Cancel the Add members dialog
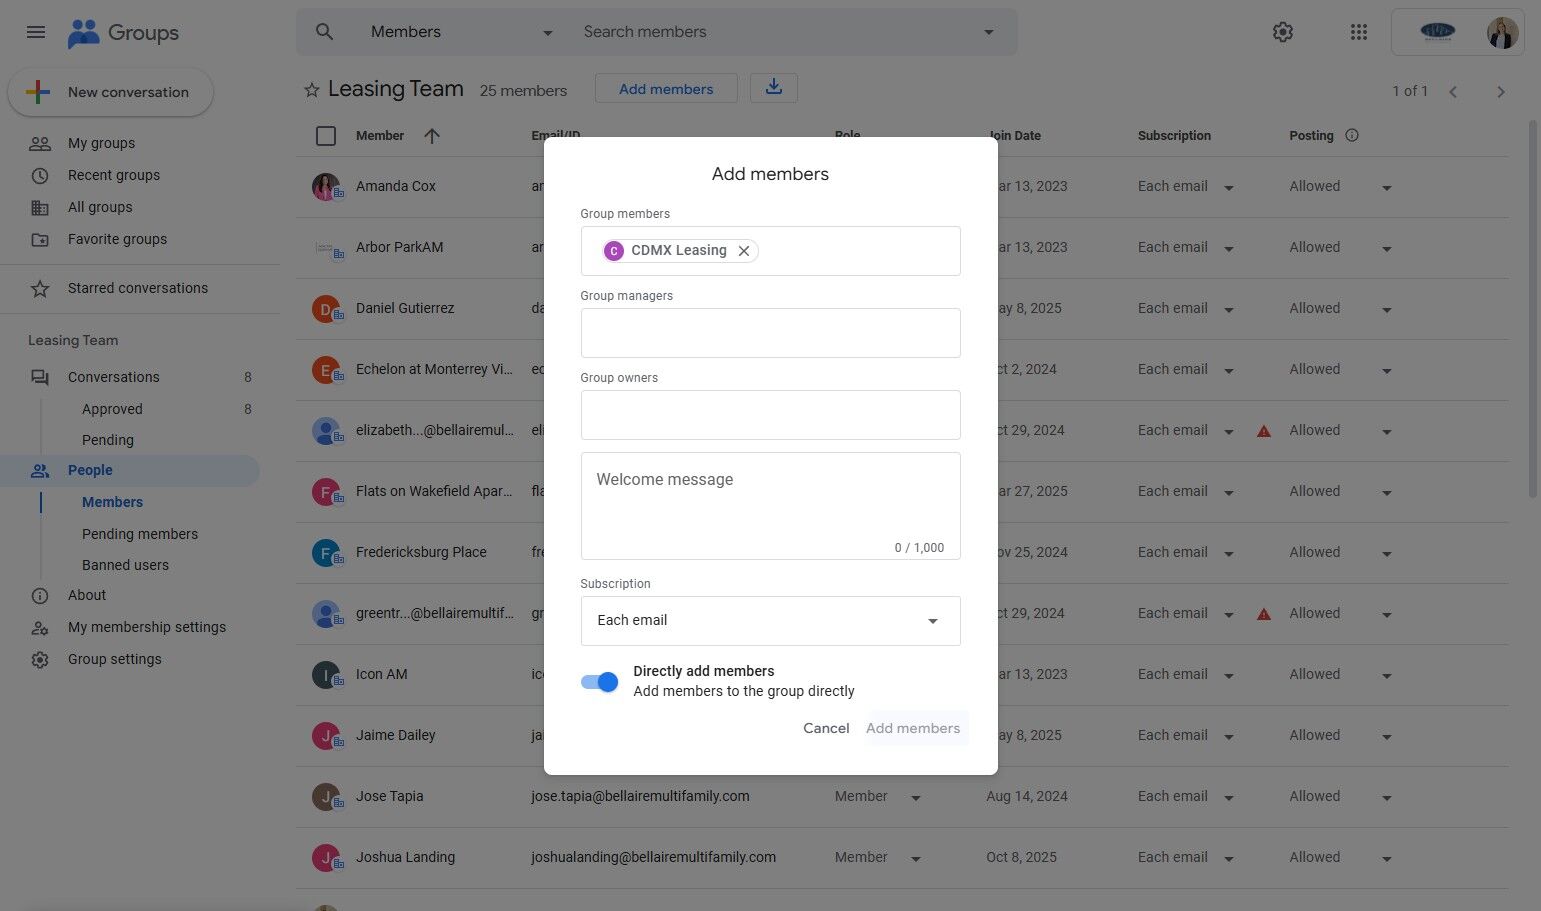The width and height of the screenshot is (1541, 911). [826, 728]
